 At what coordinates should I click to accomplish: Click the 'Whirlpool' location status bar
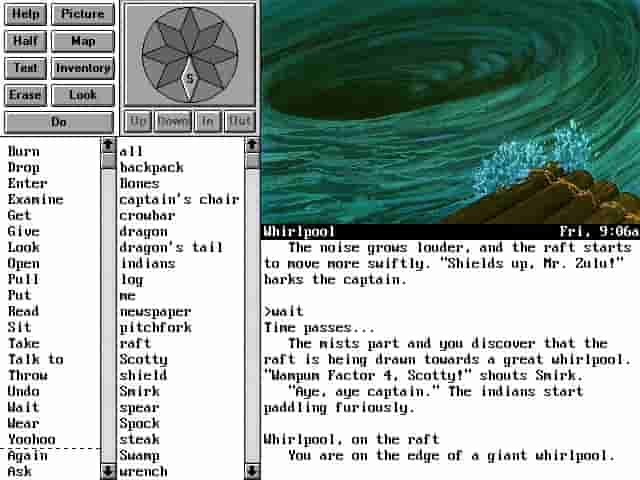pyautogui.click(x=450, y=231)
